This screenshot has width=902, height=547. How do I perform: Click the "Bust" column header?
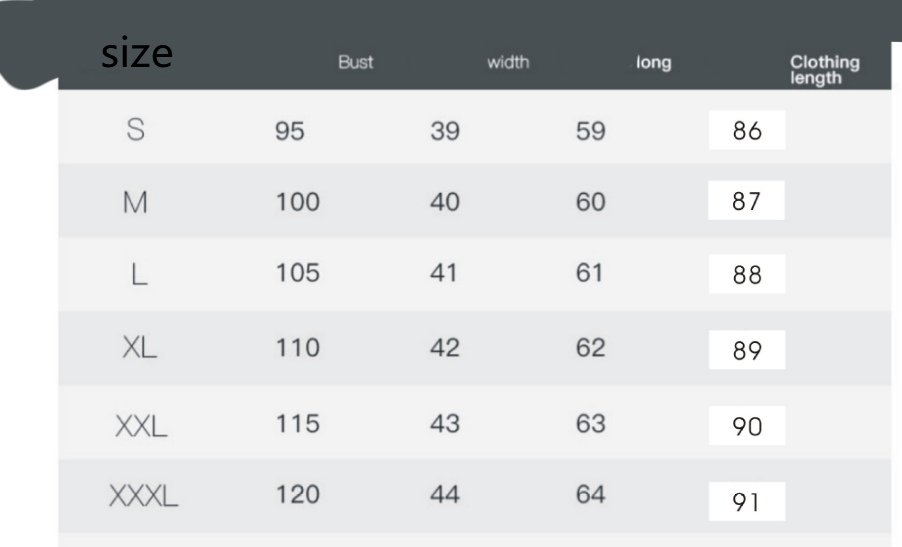coord(355,63)
